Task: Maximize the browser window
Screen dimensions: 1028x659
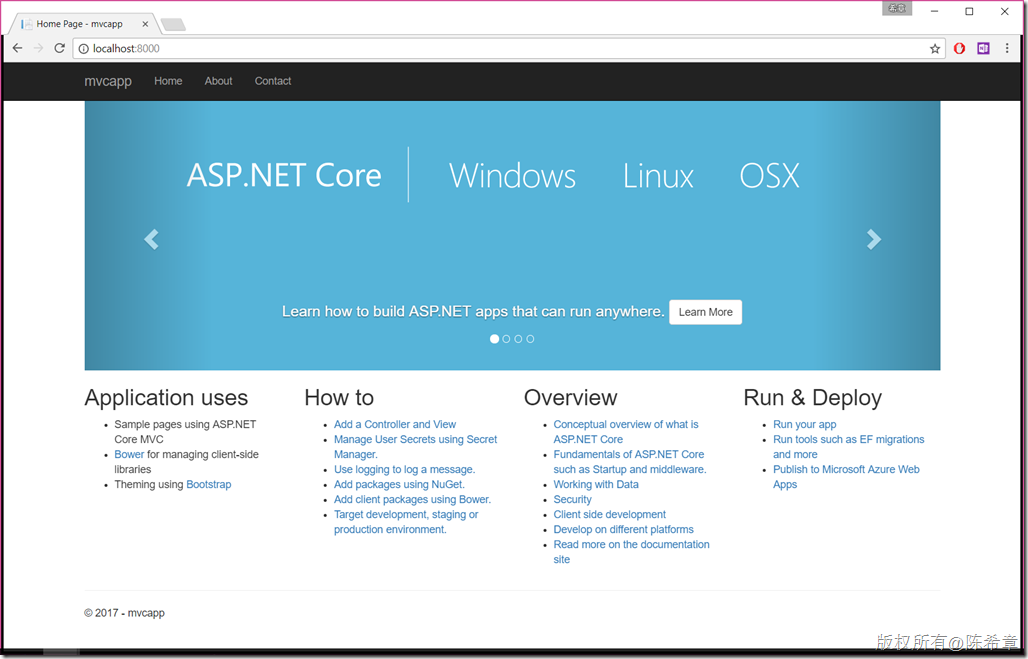Action: pyautogui.click(x=969, y=11)
